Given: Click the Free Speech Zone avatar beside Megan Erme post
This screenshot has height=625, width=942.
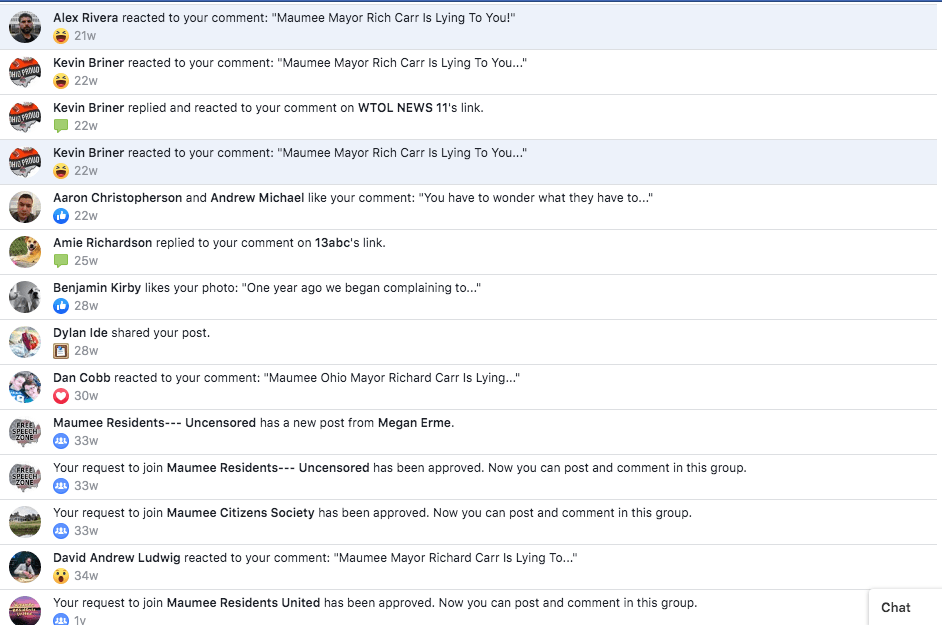Looking at the screenshot, I should click(25, 432).
